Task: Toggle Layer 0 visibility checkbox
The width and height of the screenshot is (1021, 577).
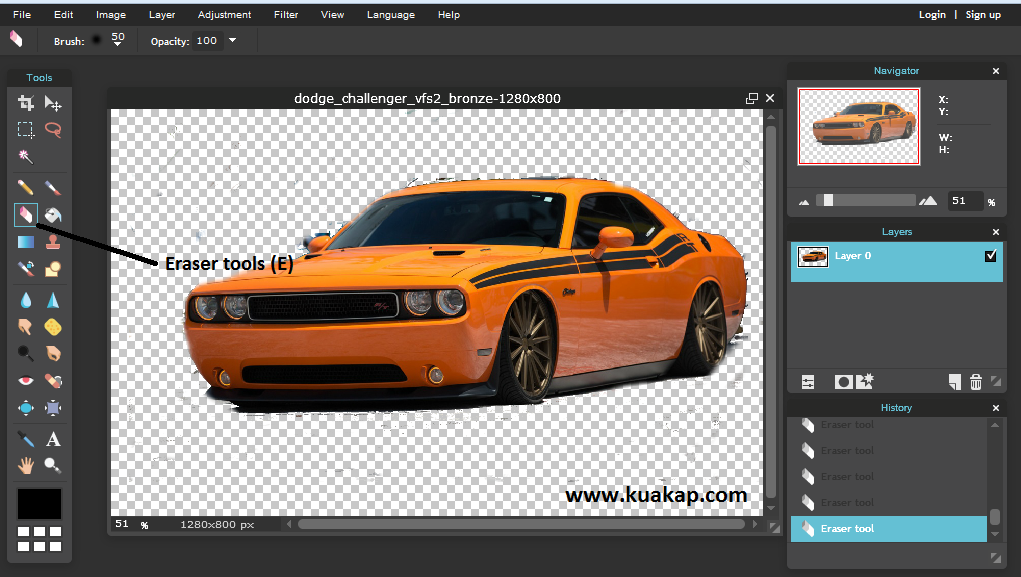Action: [x=990, y=256]
